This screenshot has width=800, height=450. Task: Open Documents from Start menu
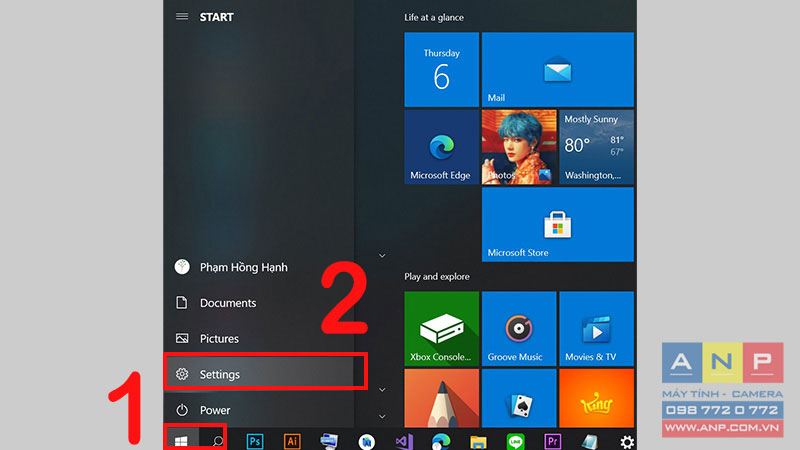[x=259, y=303]
